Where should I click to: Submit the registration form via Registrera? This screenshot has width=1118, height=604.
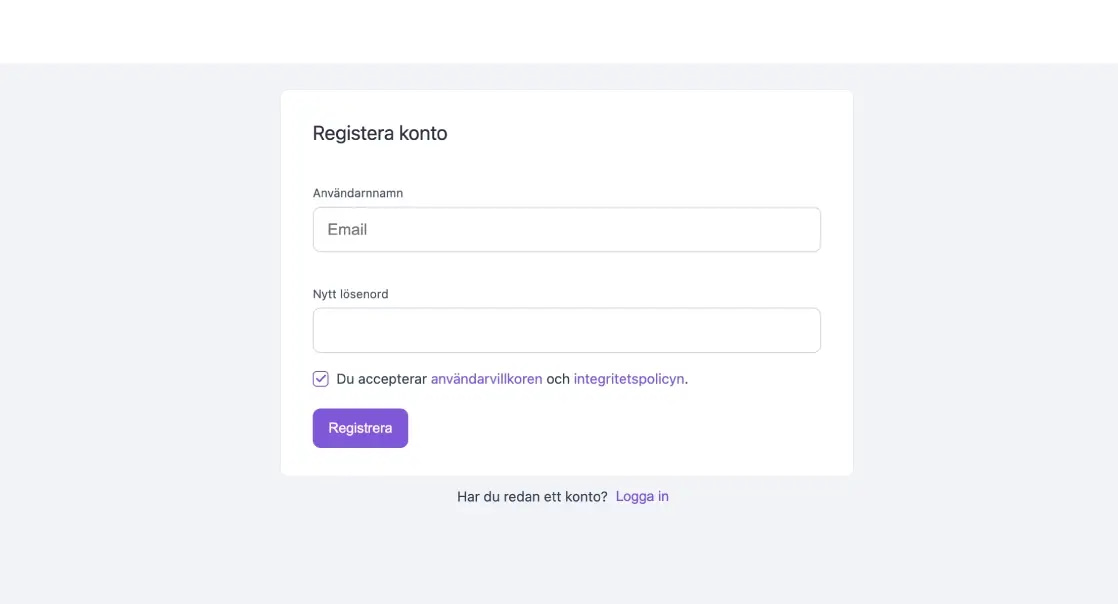click(360, 427)
